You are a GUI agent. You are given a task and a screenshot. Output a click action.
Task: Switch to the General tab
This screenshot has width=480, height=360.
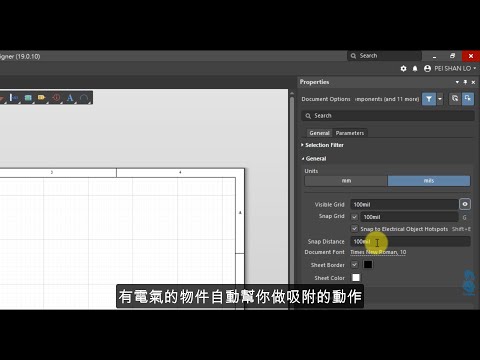tap(319, 133)
